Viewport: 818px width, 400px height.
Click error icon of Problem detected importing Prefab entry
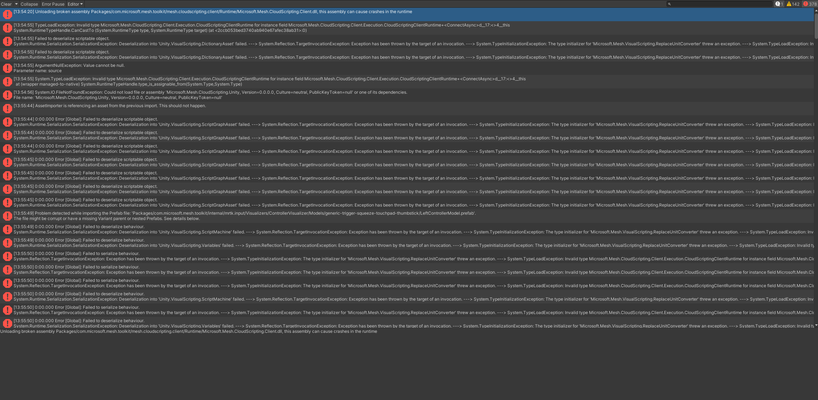7,216
